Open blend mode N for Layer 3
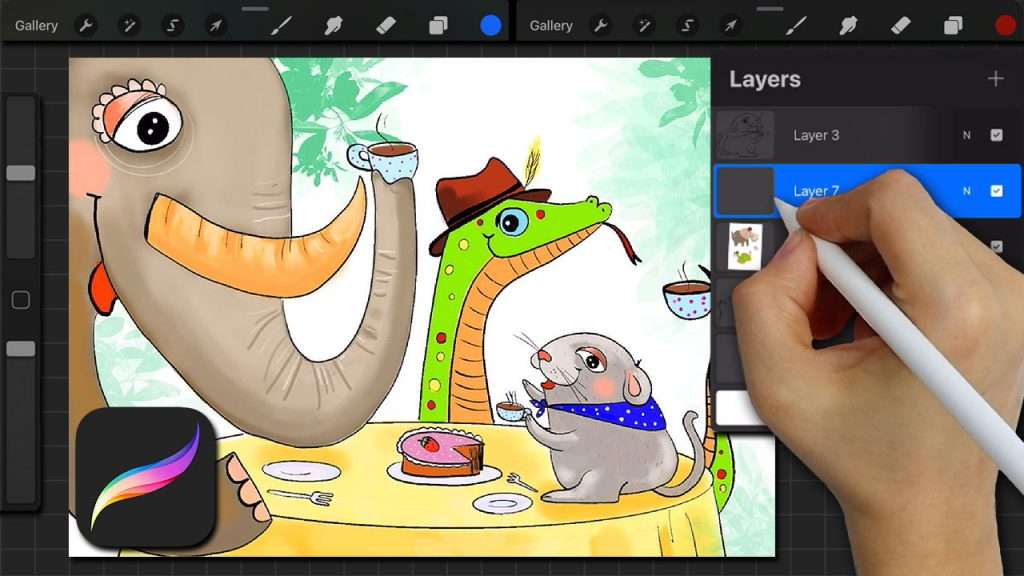The width and height of the screenshot is (1024, 576). pyautogui.click(x=966, y=135)
